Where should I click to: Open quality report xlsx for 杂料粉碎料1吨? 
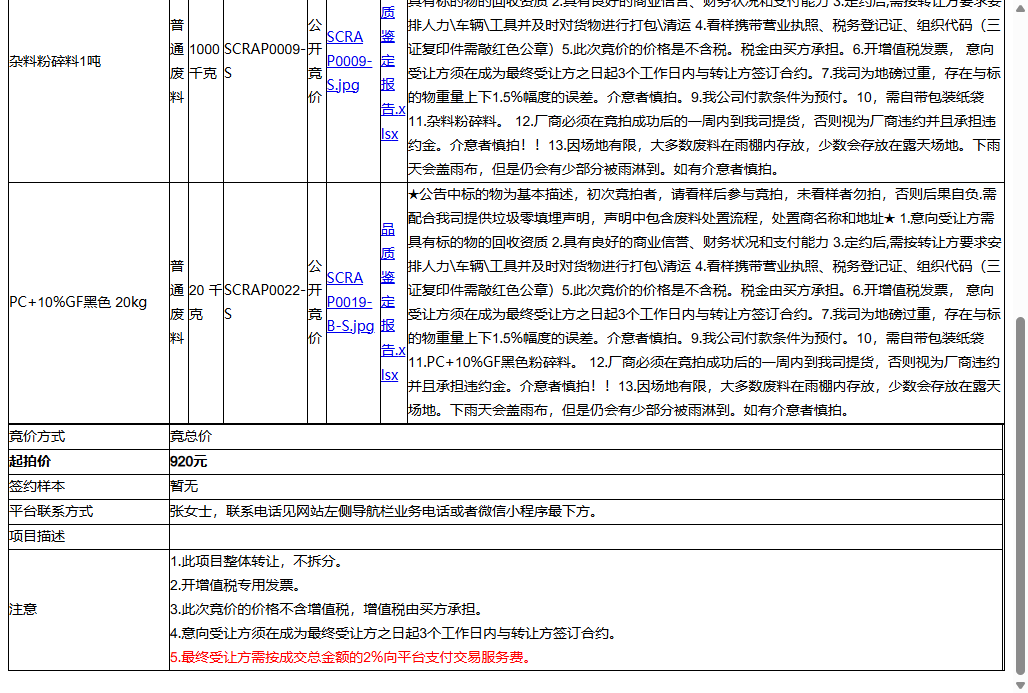393,72
